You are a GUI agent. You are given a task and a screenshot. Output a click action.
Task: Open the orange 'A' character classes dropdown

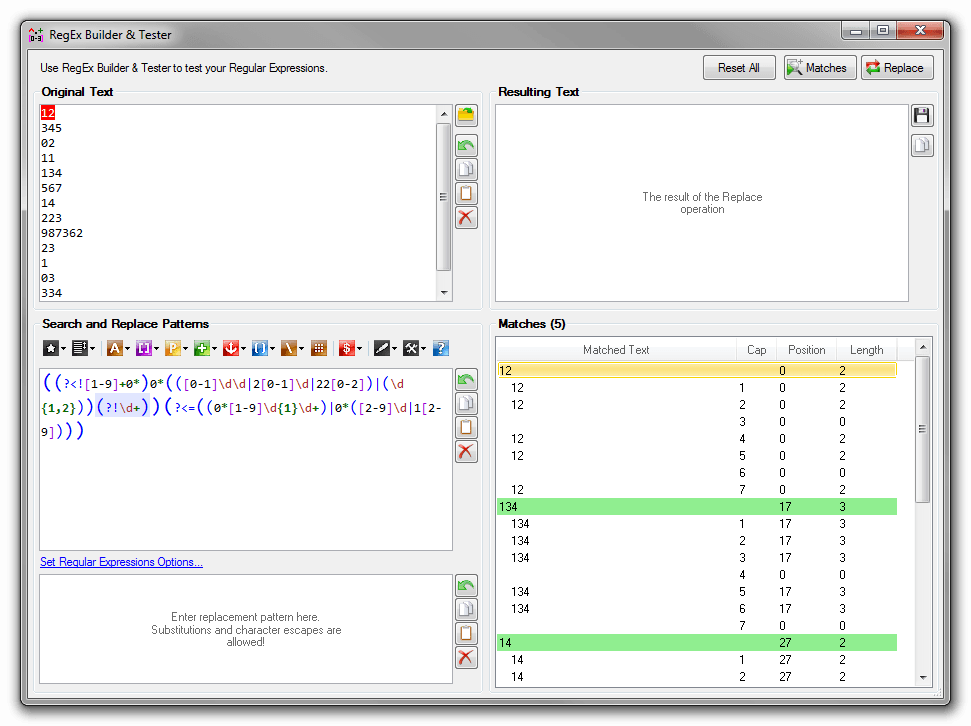point(118,348)
